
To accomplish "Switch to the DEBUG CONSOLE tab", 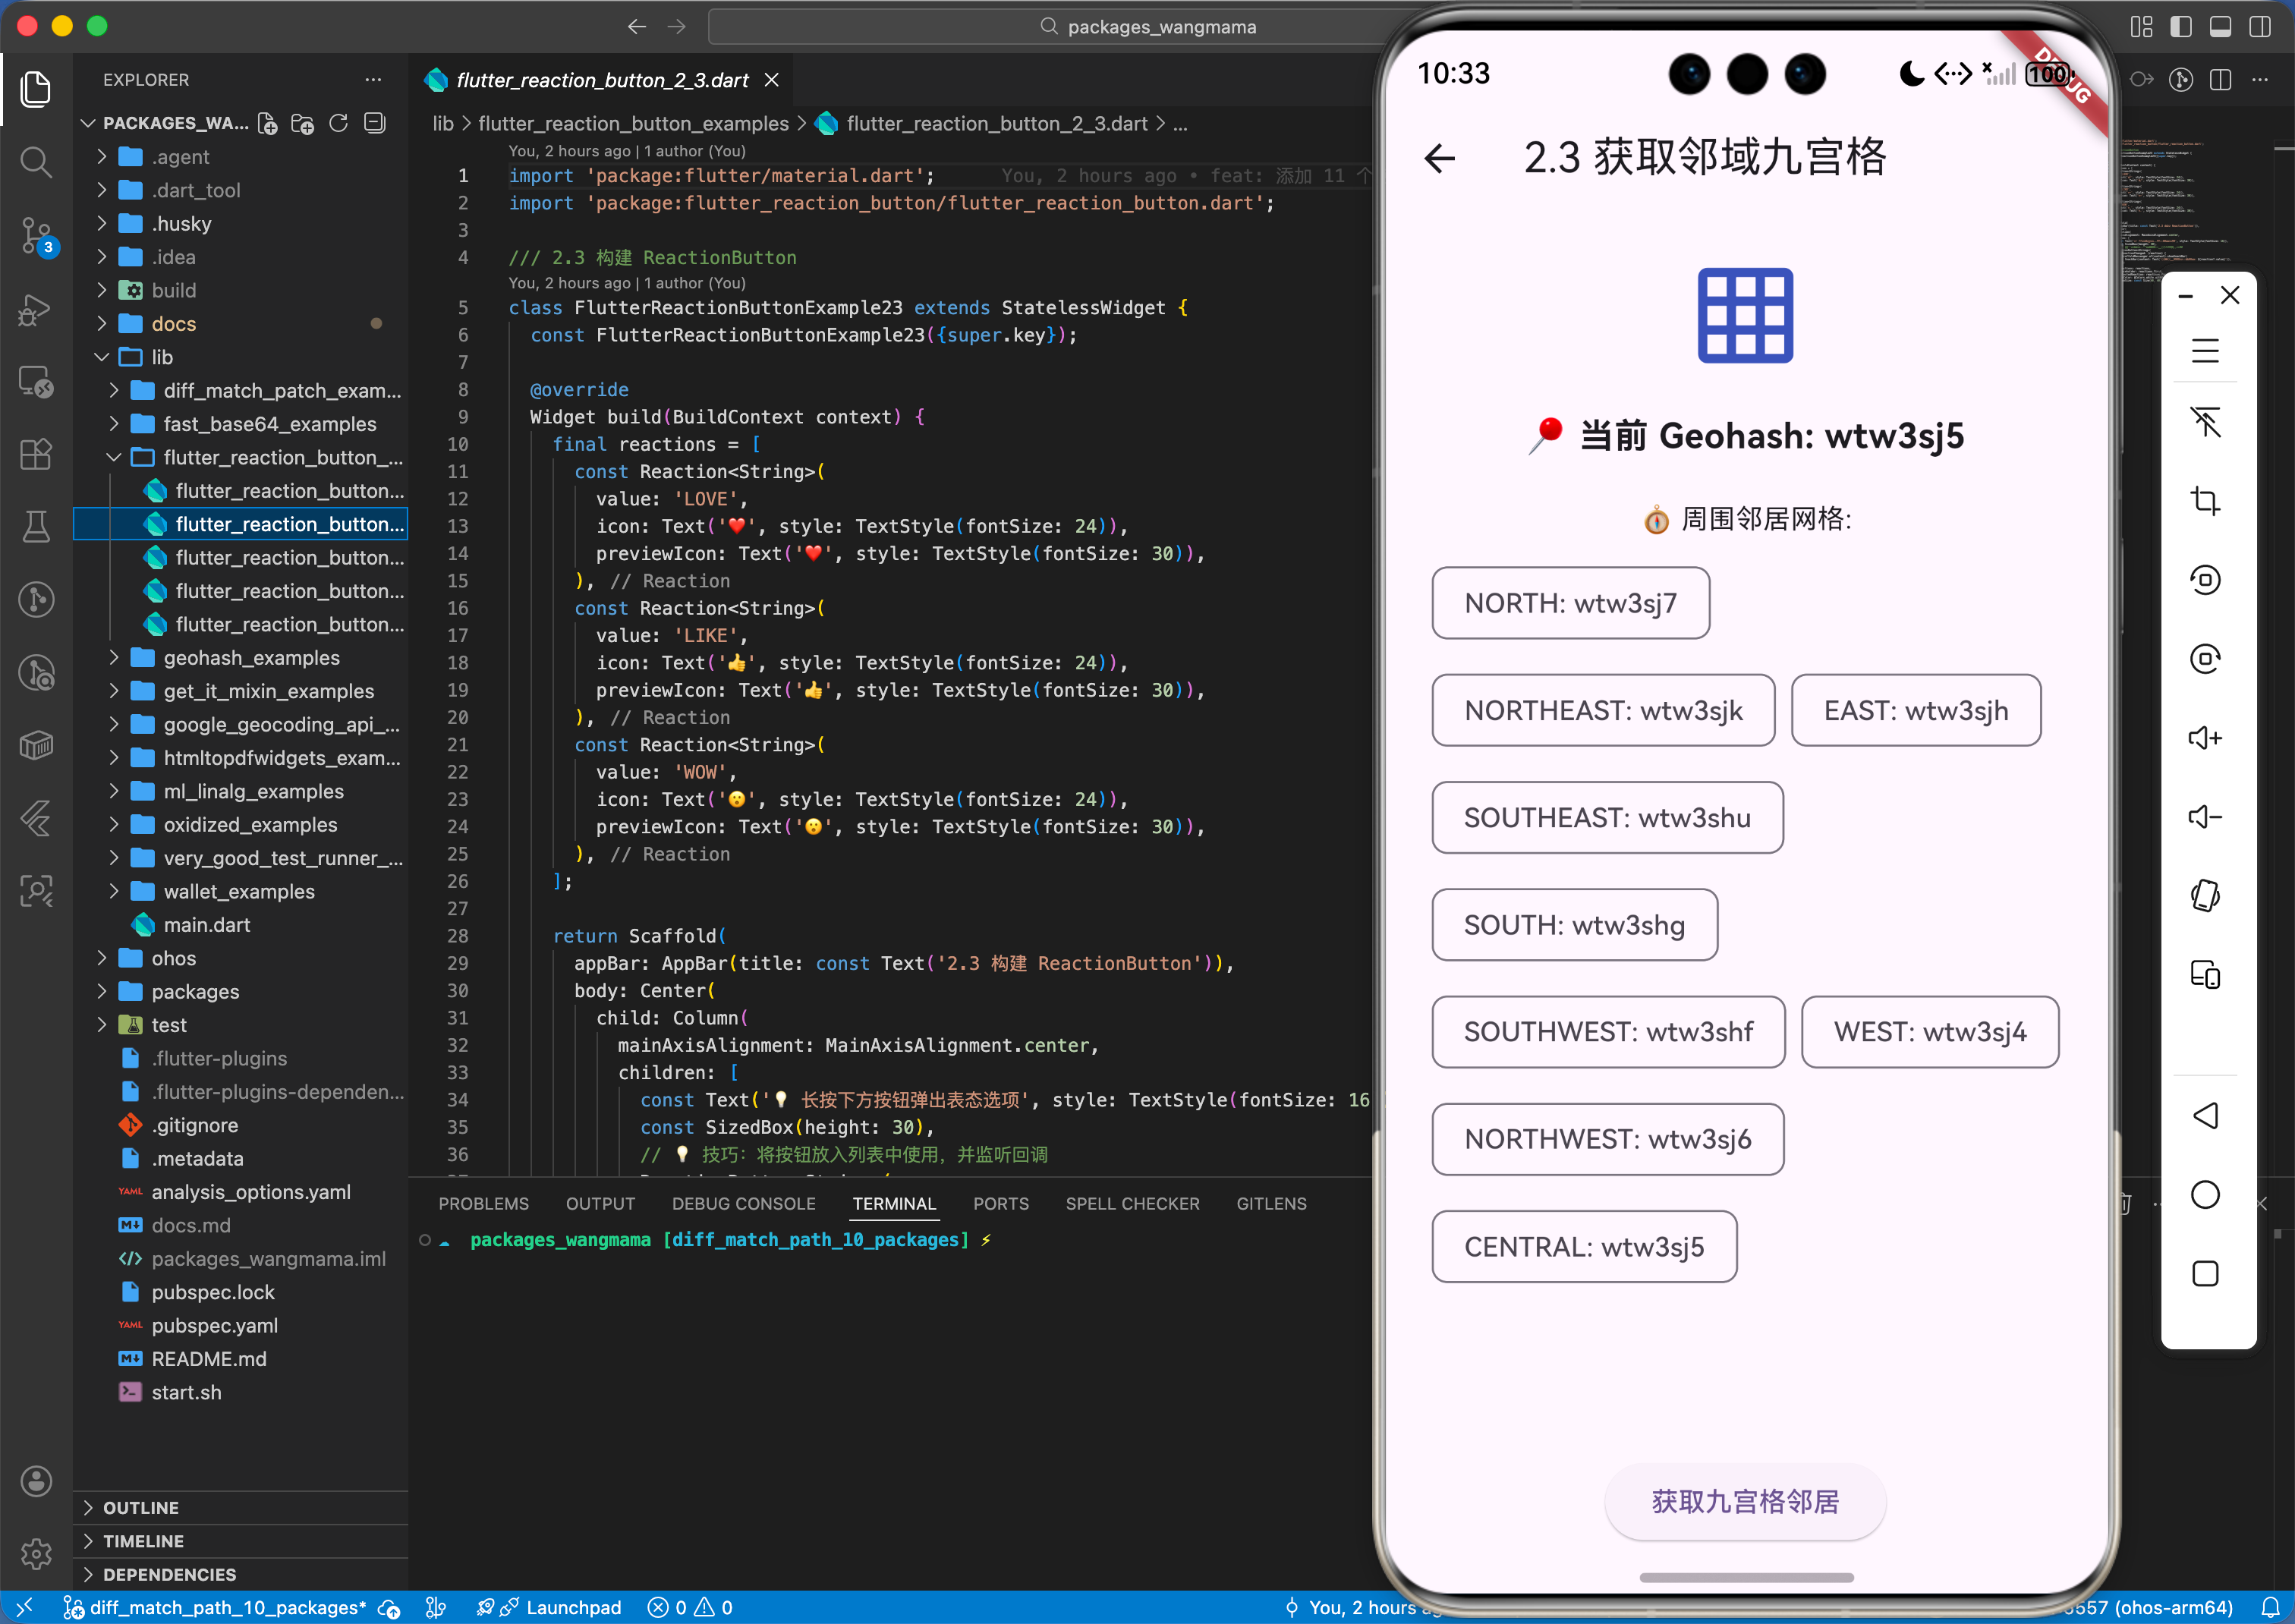I will pyautogui.click(x=743, y=1204).
